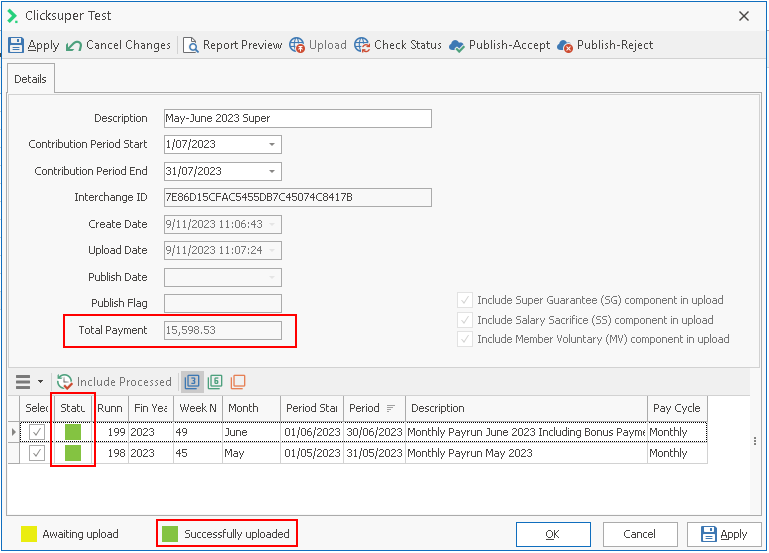Viewport: 769px width, 553px height.
Task: Click Publish-Reject cloud icon
Action: (565, 45)
